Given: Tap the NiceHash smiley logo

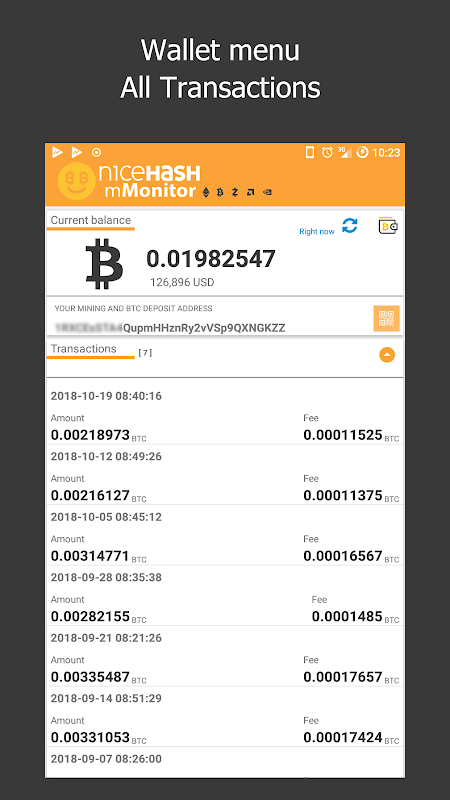Looking at the screenshot, I should (77, 181).
